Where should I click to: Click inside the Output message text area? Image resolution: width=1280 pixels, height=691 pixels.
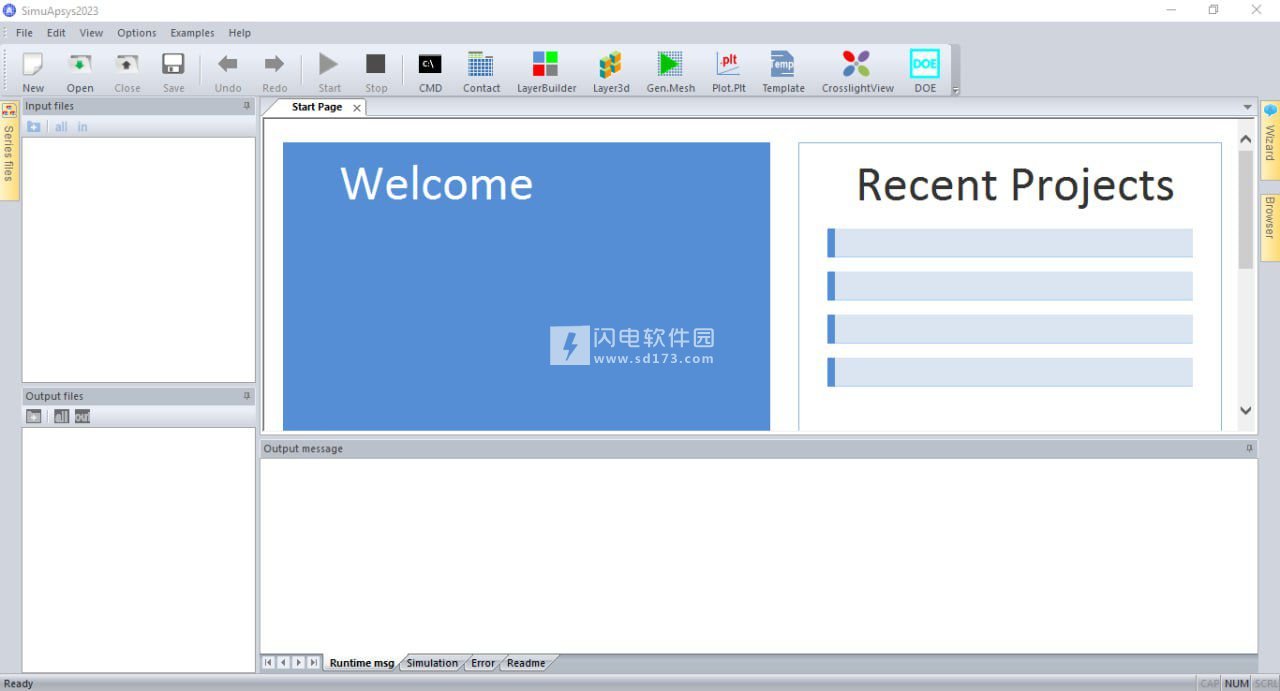pos(758,555)
